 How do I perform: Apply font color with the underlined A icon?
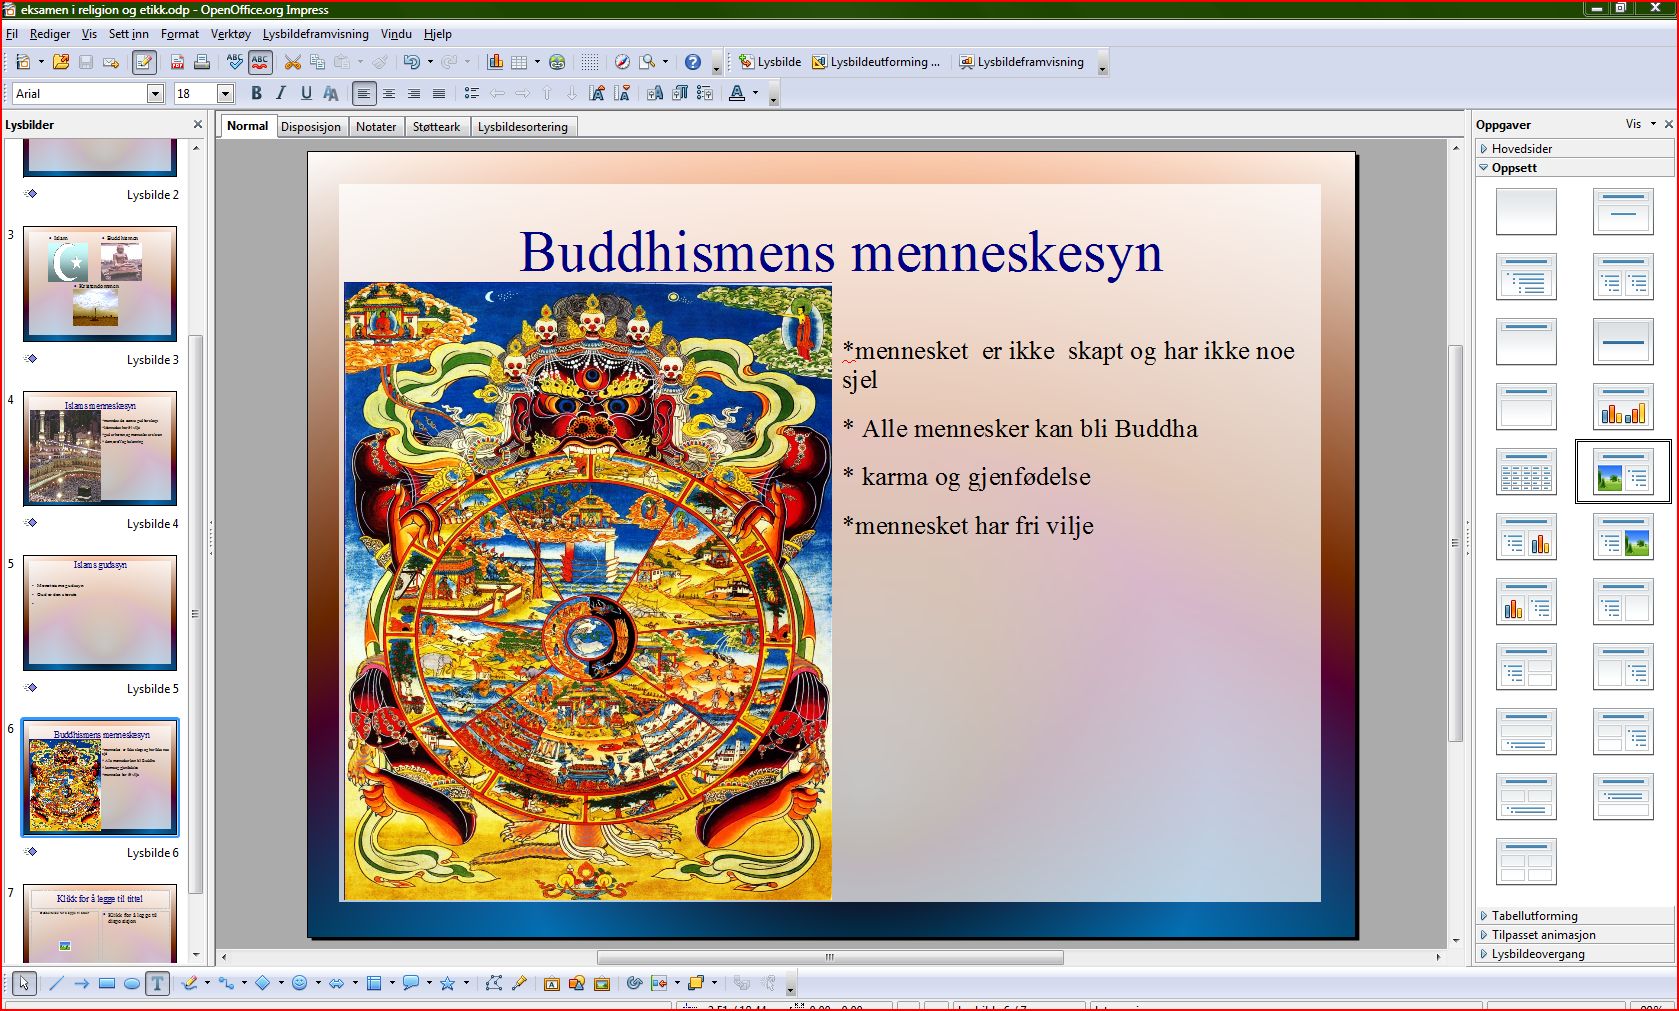pos(737,93)
